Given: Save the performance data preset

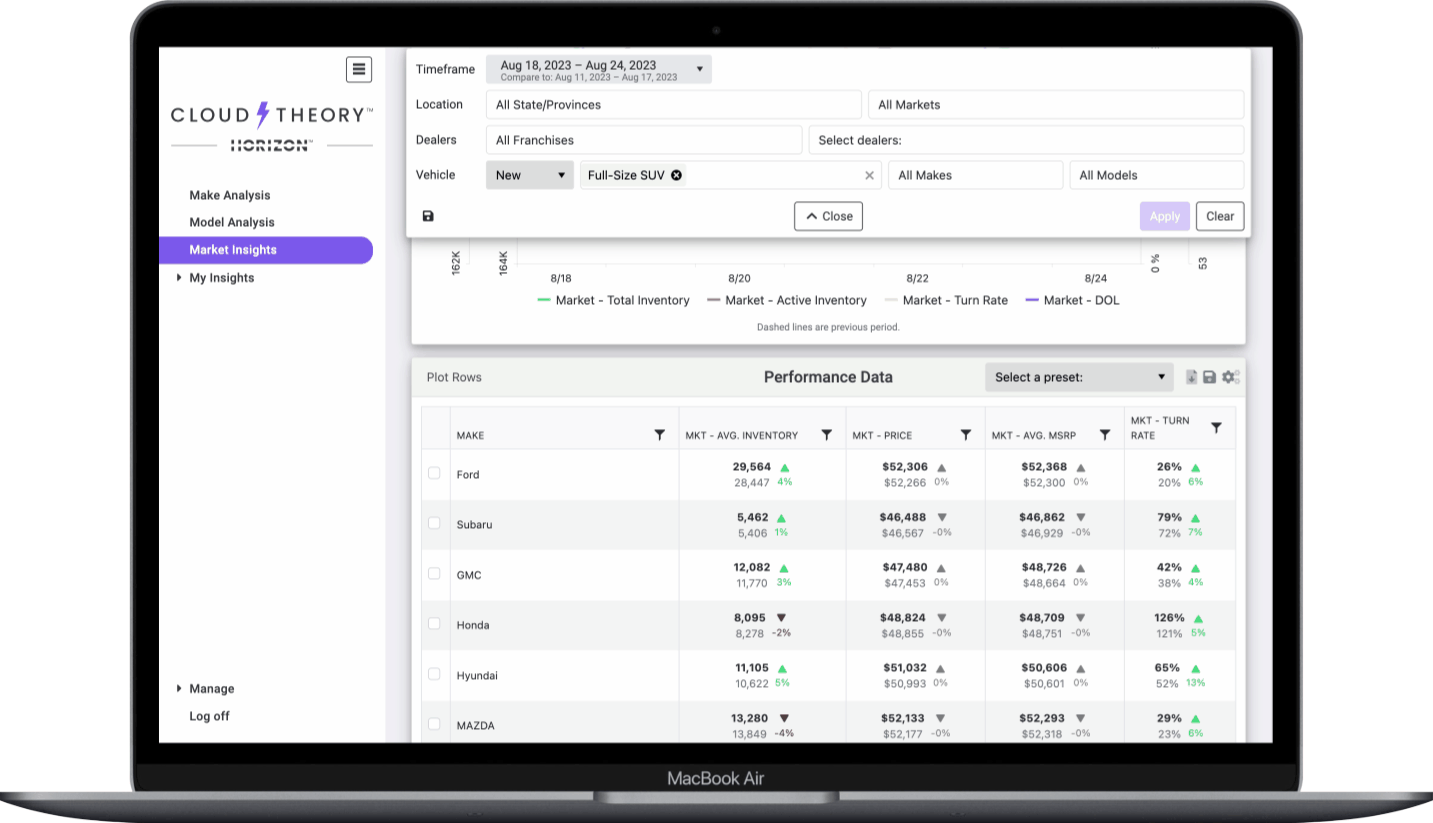Looking at the screenshot, I should 1209,377.
